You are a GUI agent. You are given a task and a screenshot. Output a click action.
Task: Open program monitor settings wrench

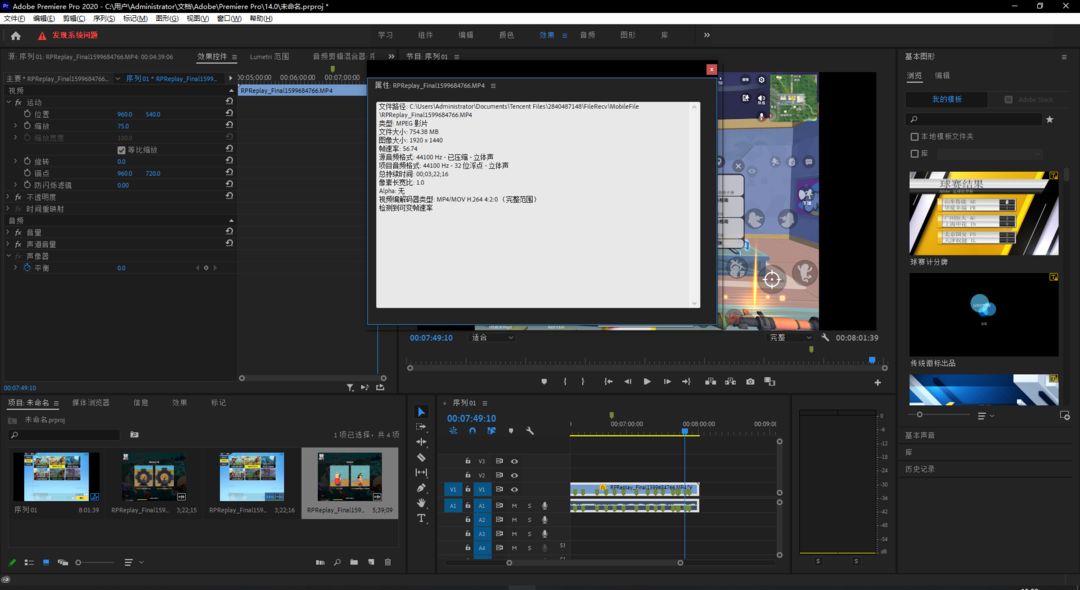coord(825,337)
